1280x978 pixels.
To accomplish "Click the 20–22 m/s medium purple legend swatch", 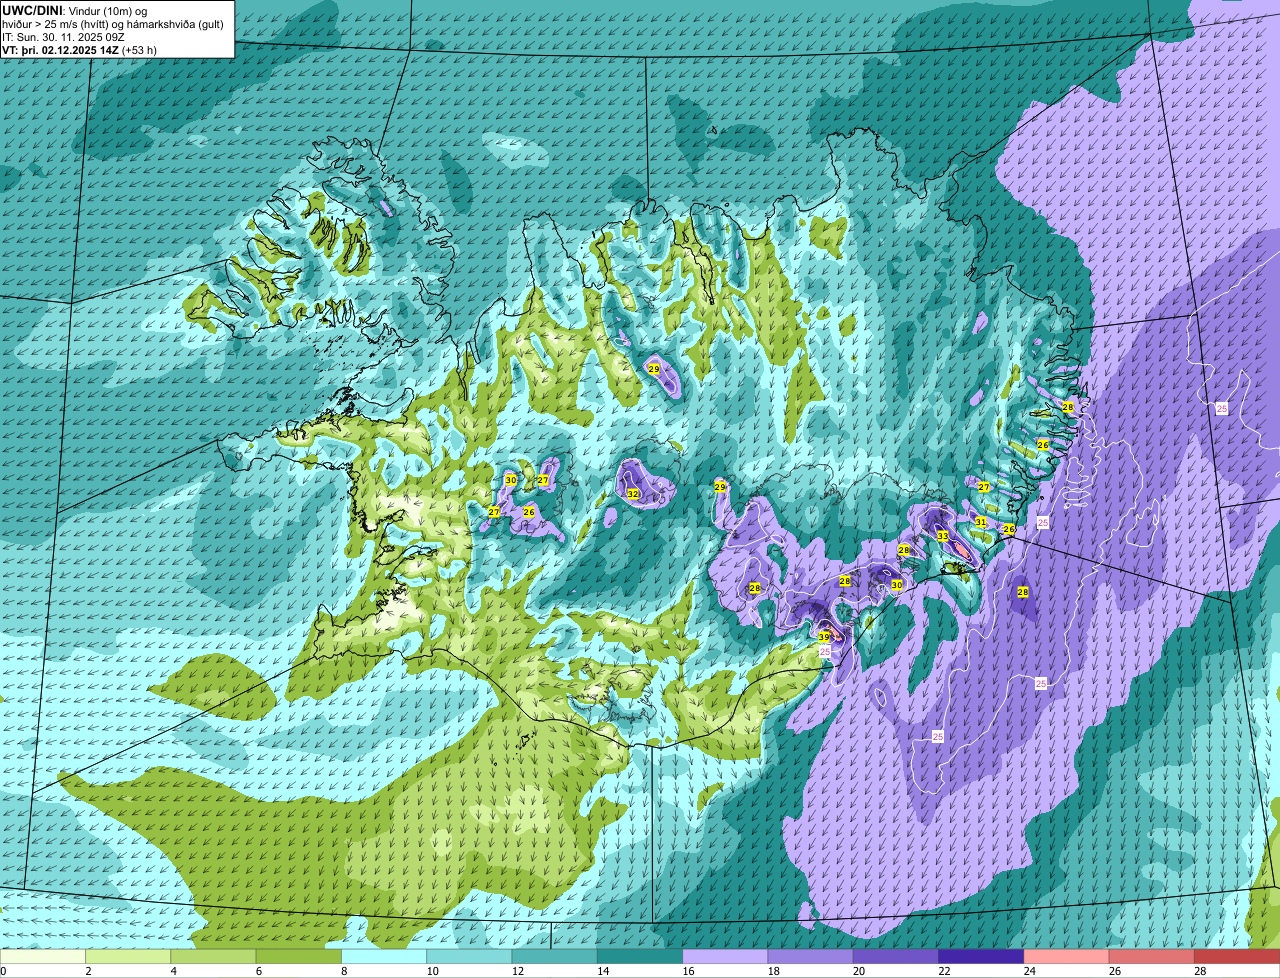I will click(896, 956).
